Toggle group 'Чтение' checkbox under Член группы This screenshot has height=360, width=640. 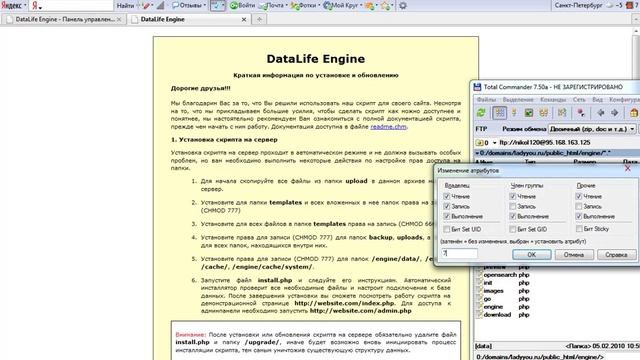(x=513, y=196)
